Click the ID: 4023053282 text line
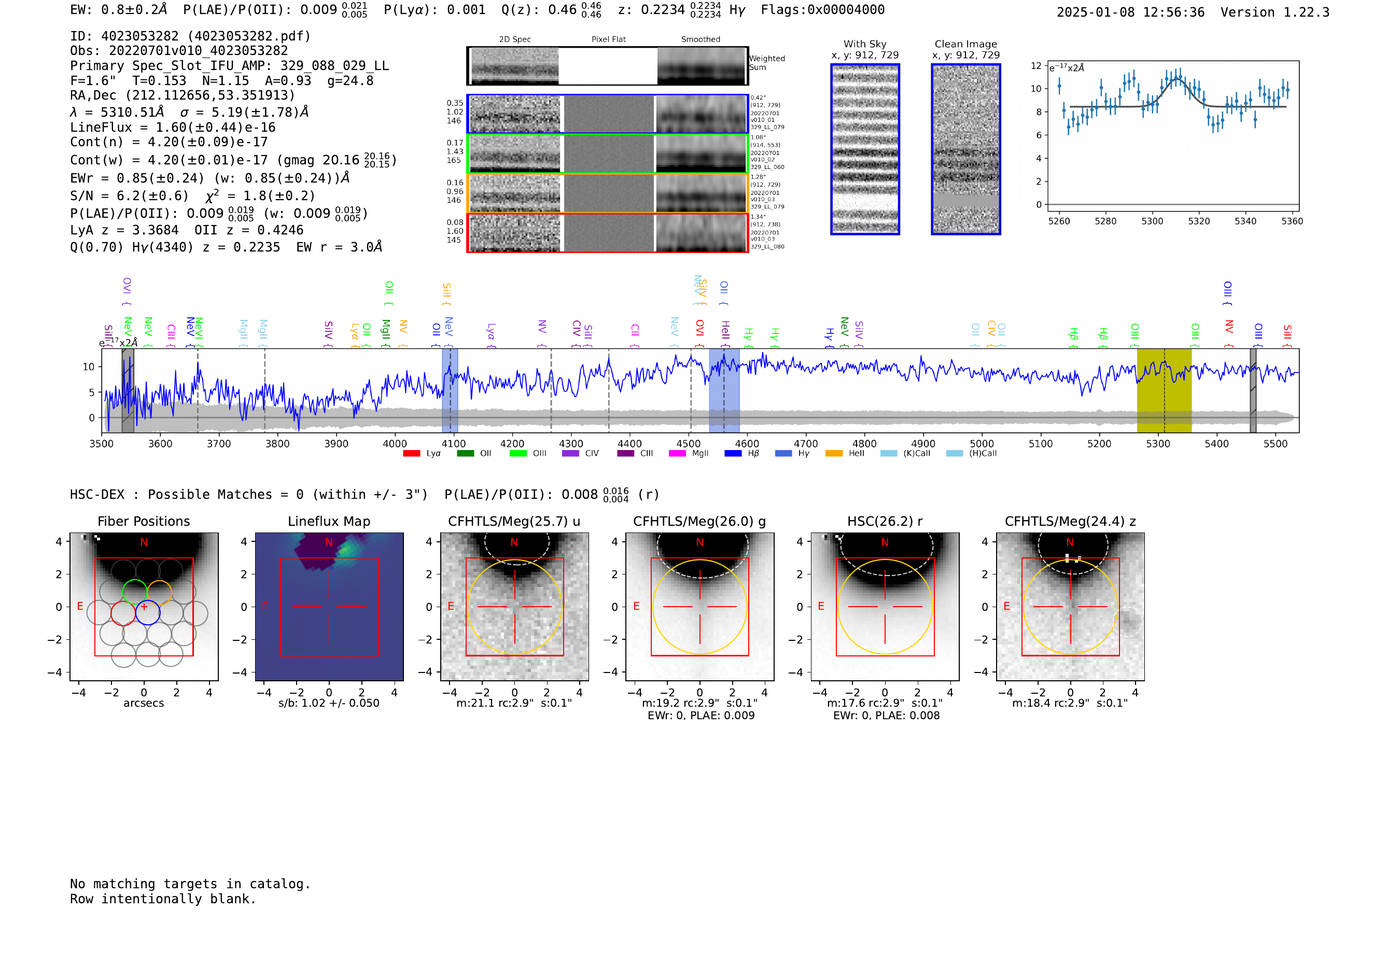Viewport: 1400px width, 953px height. (190, 36)
